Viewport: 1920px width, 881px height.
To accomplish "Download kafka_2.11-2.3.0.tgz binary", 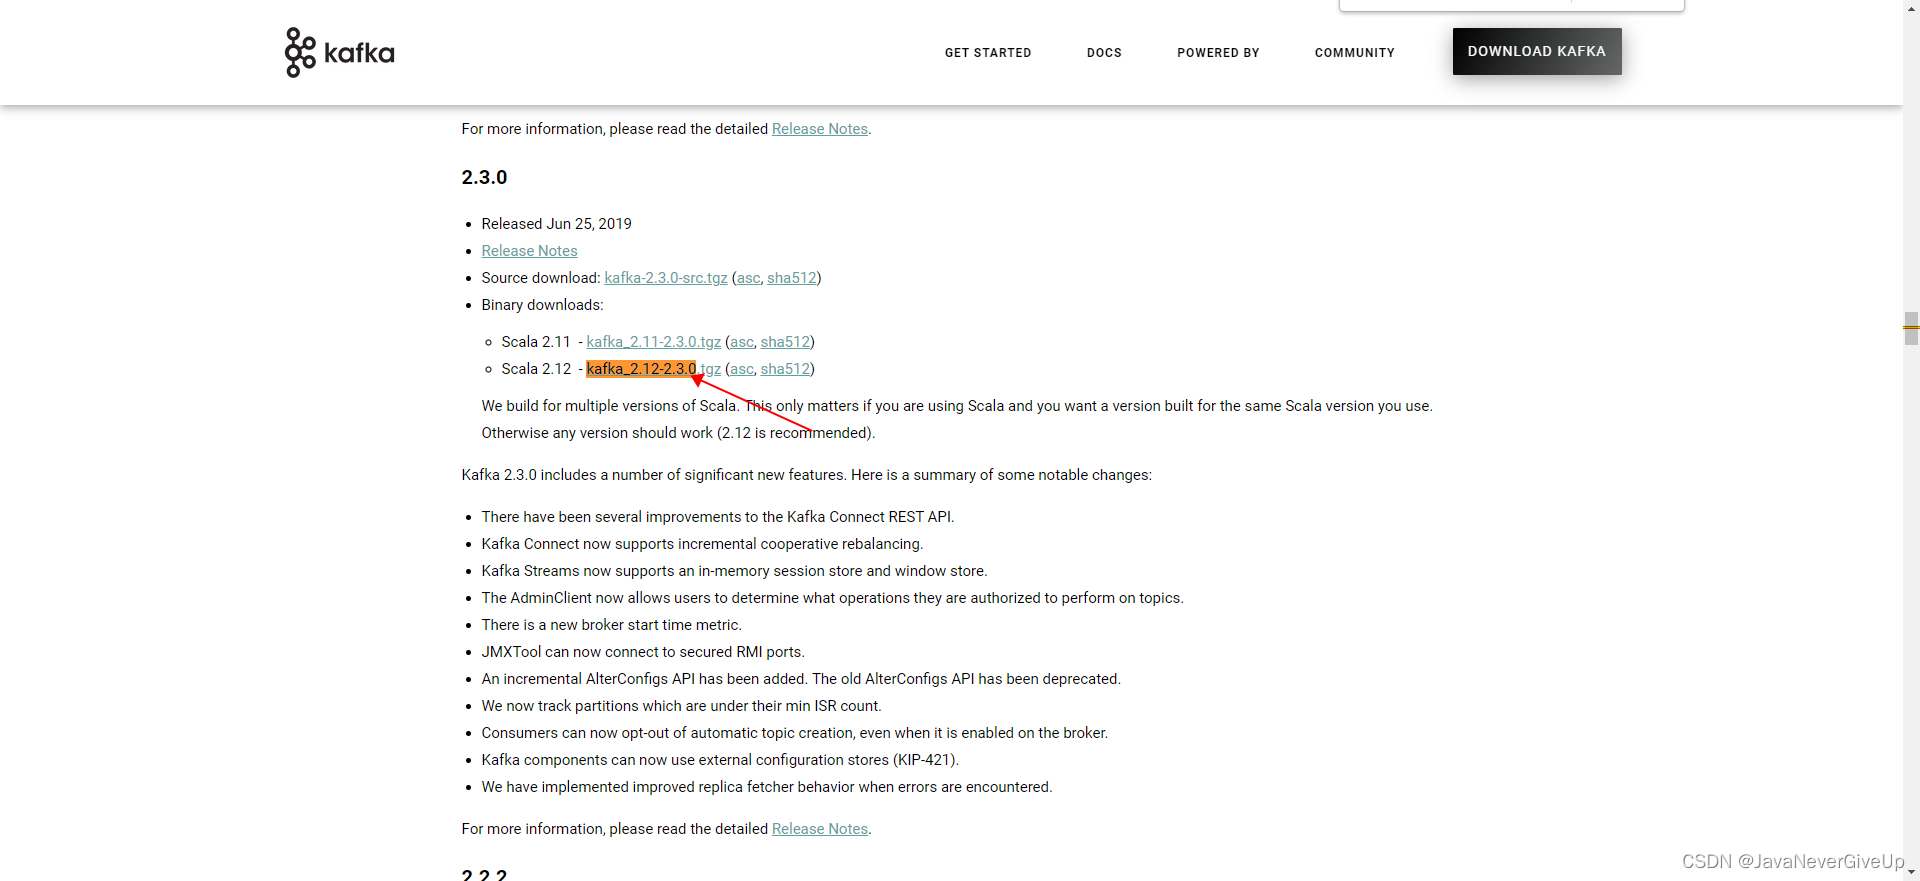I will click(x=654, y=342).
